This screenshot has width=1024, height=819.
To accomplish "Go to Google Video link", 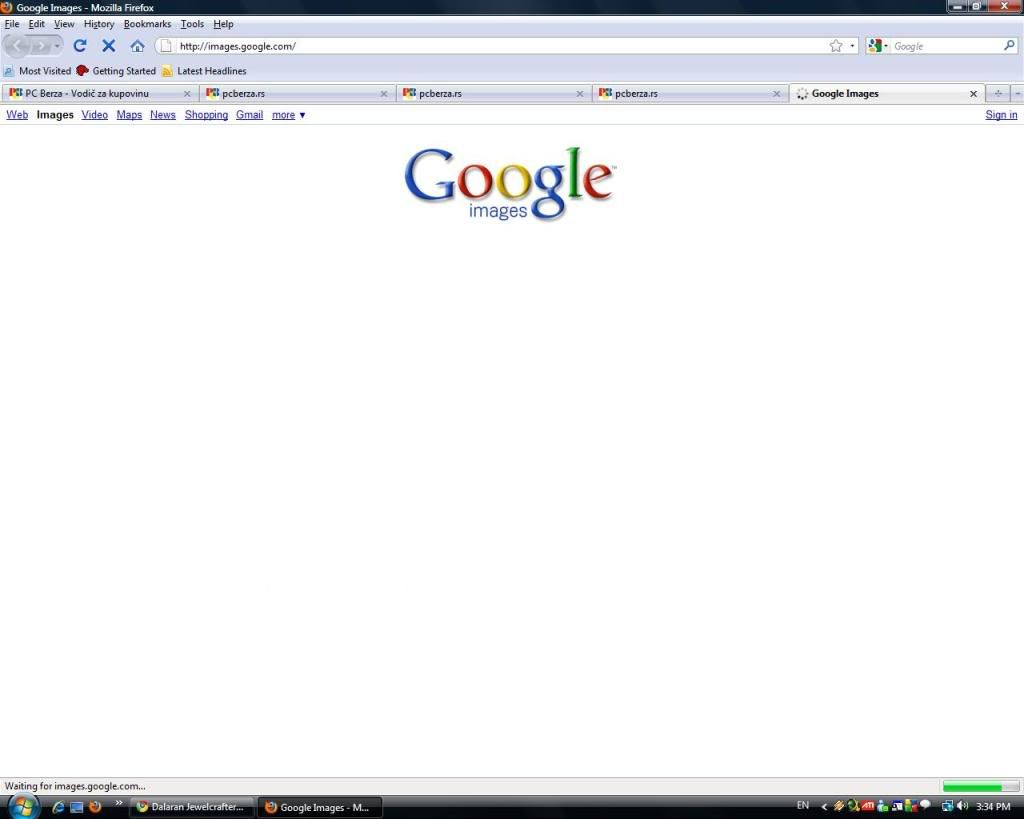I will (x=95, y=115).
